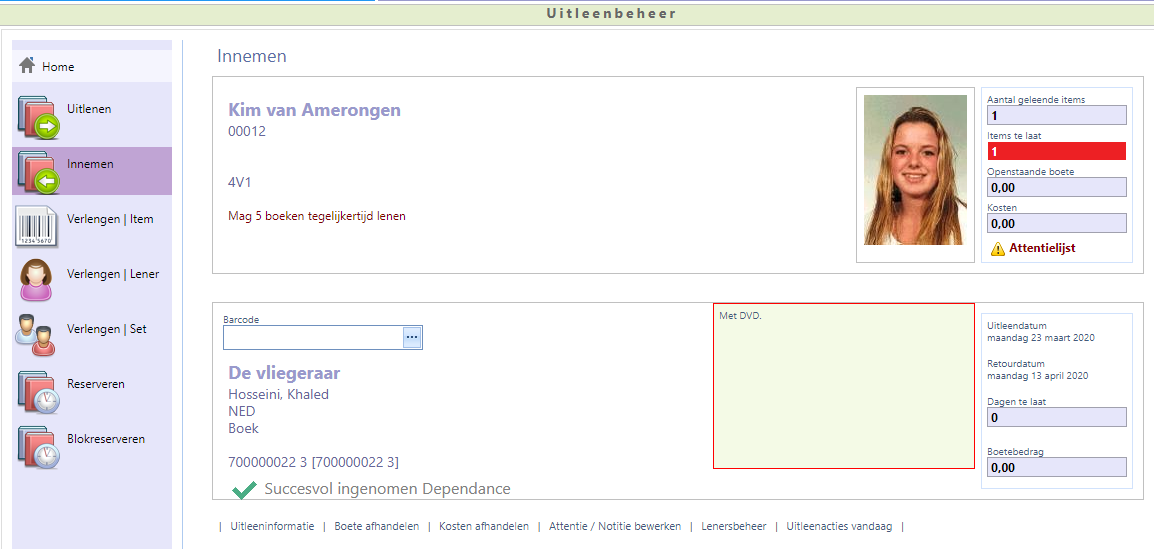Click the yellow Attentielijst warning icon
Screen dimensions: 1154x549
998,249
